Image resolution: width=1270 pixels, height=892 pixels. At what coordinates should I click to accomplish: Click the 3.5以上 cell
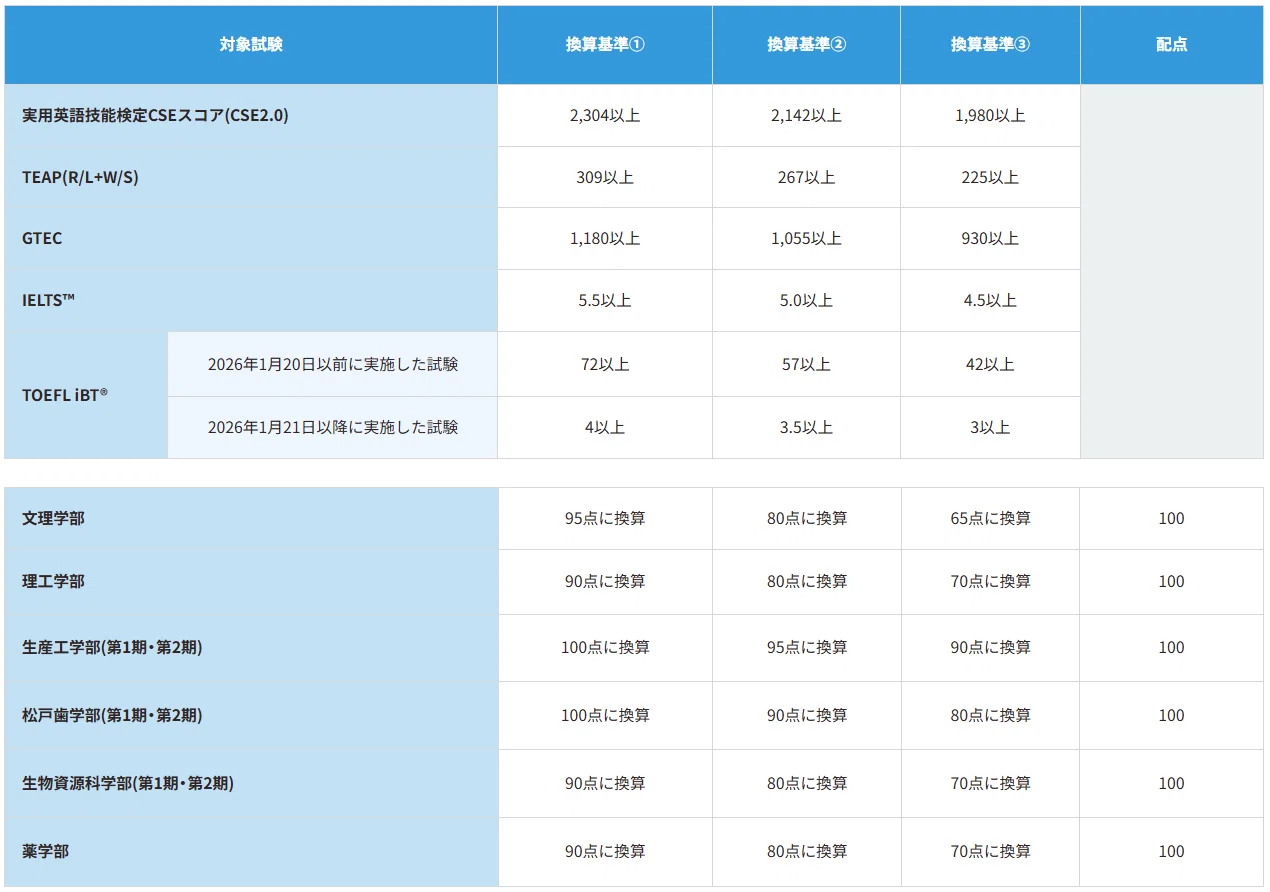click(806, 427)
